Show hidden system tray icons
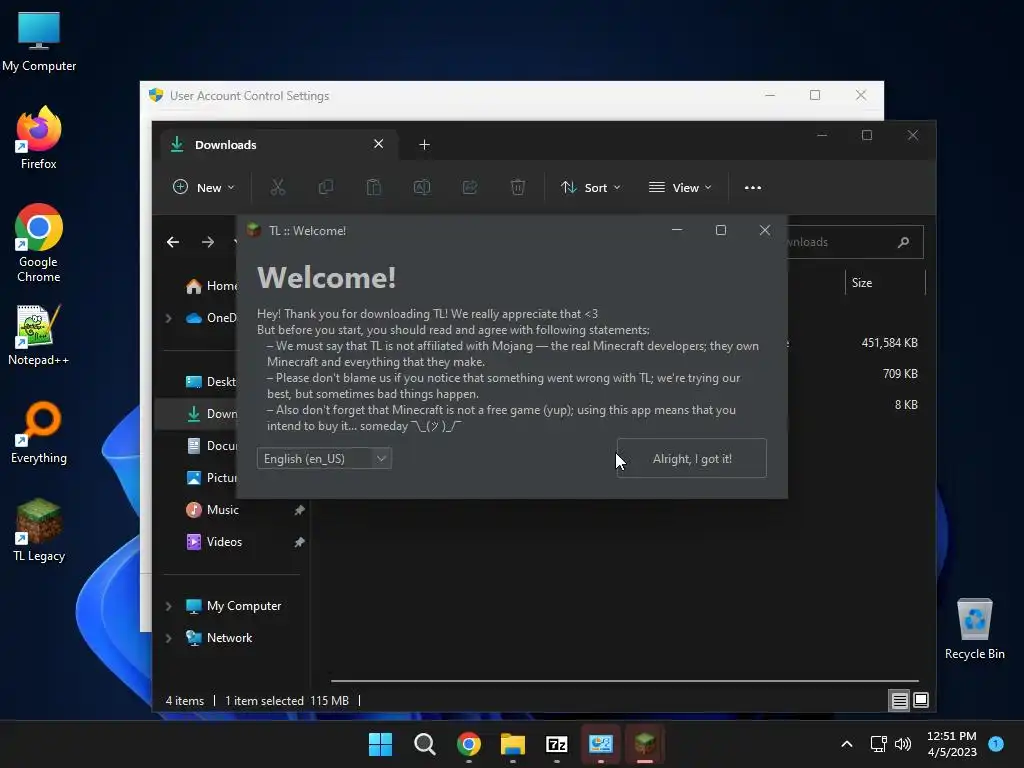1024x768 pixels. coord(846,744)
